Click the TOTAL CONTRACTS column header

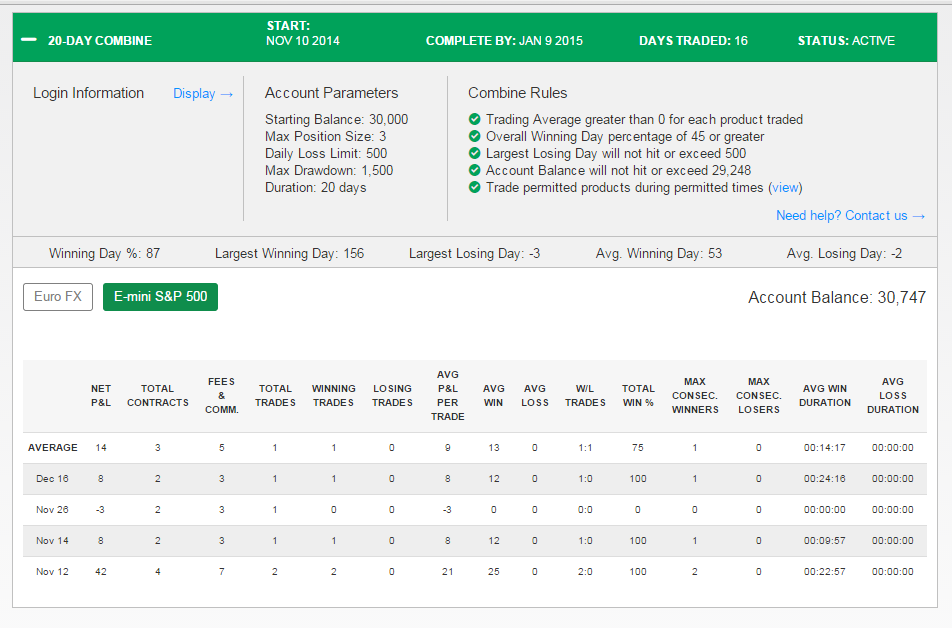(158, 395)
